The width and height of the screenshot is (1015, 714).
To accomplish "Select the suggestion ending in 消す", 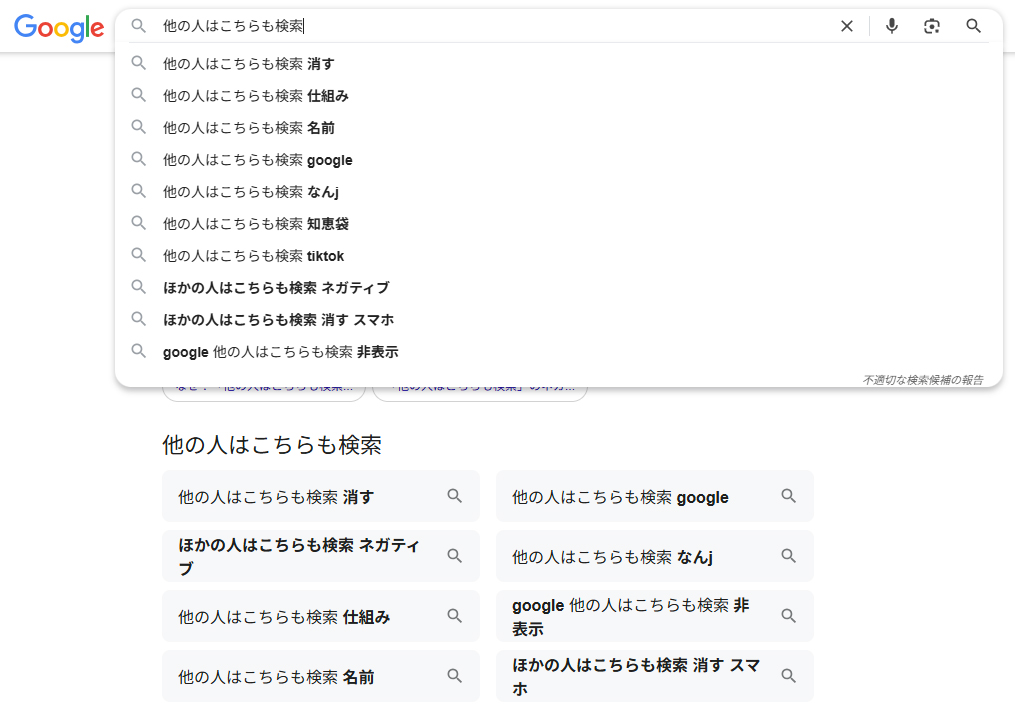I will (x=249, y=64).
